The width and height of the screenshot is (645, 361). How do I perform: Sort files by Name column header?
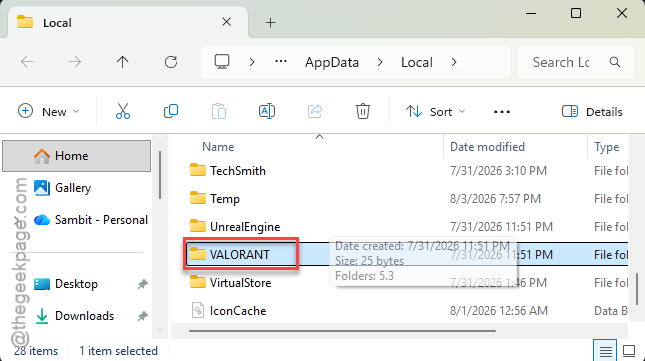218,147
